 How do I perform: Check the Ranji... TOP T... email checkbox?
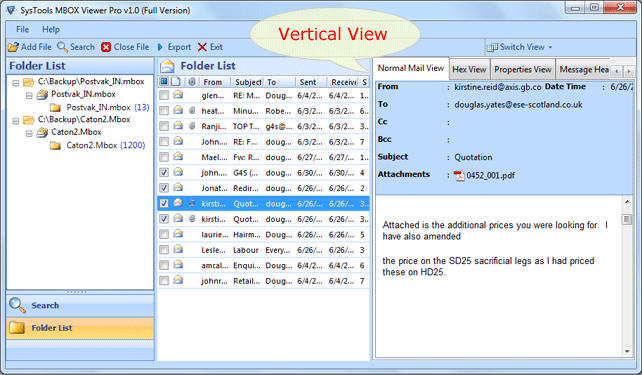click(164, 126)
